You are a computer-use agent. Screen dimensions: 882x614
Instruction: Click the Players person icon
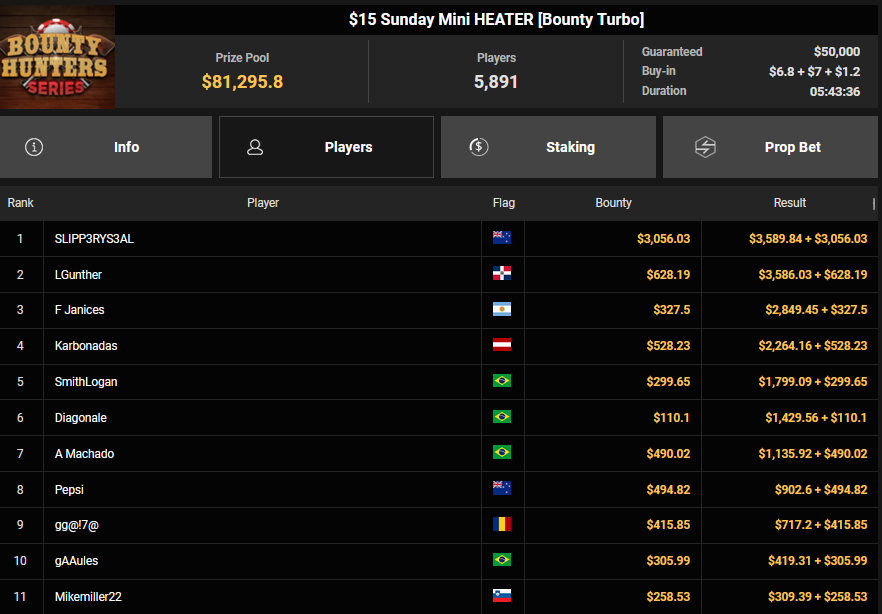click(255, 147)
